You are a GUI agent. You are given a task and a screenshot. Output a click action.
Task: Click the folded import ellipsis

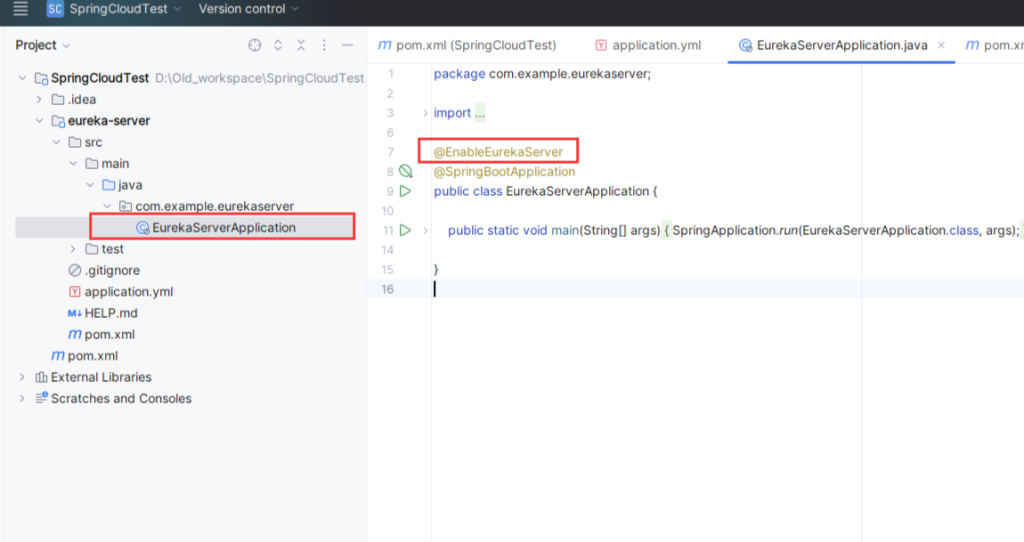[x=480, y=114]
